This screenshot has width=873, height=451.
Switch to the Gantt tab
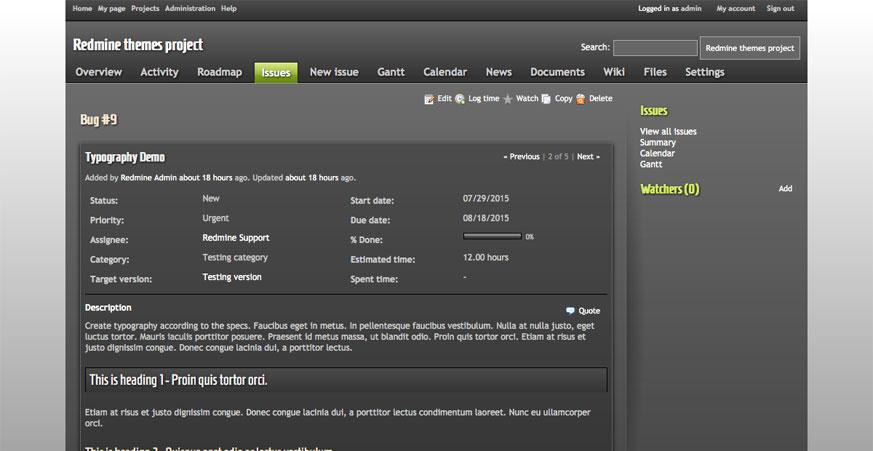click(391, 72)
